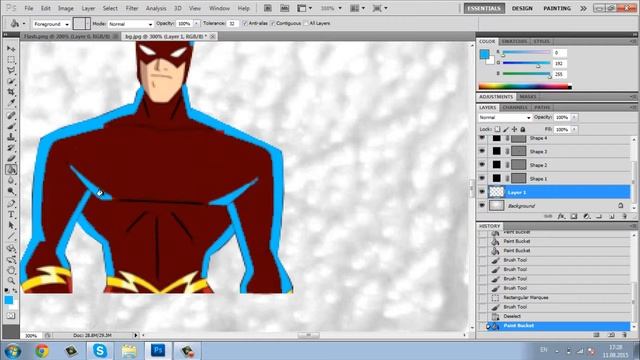640x360 pixels.
Task: Hide the Shape 4 layer
Action: (x=482, y=138)
